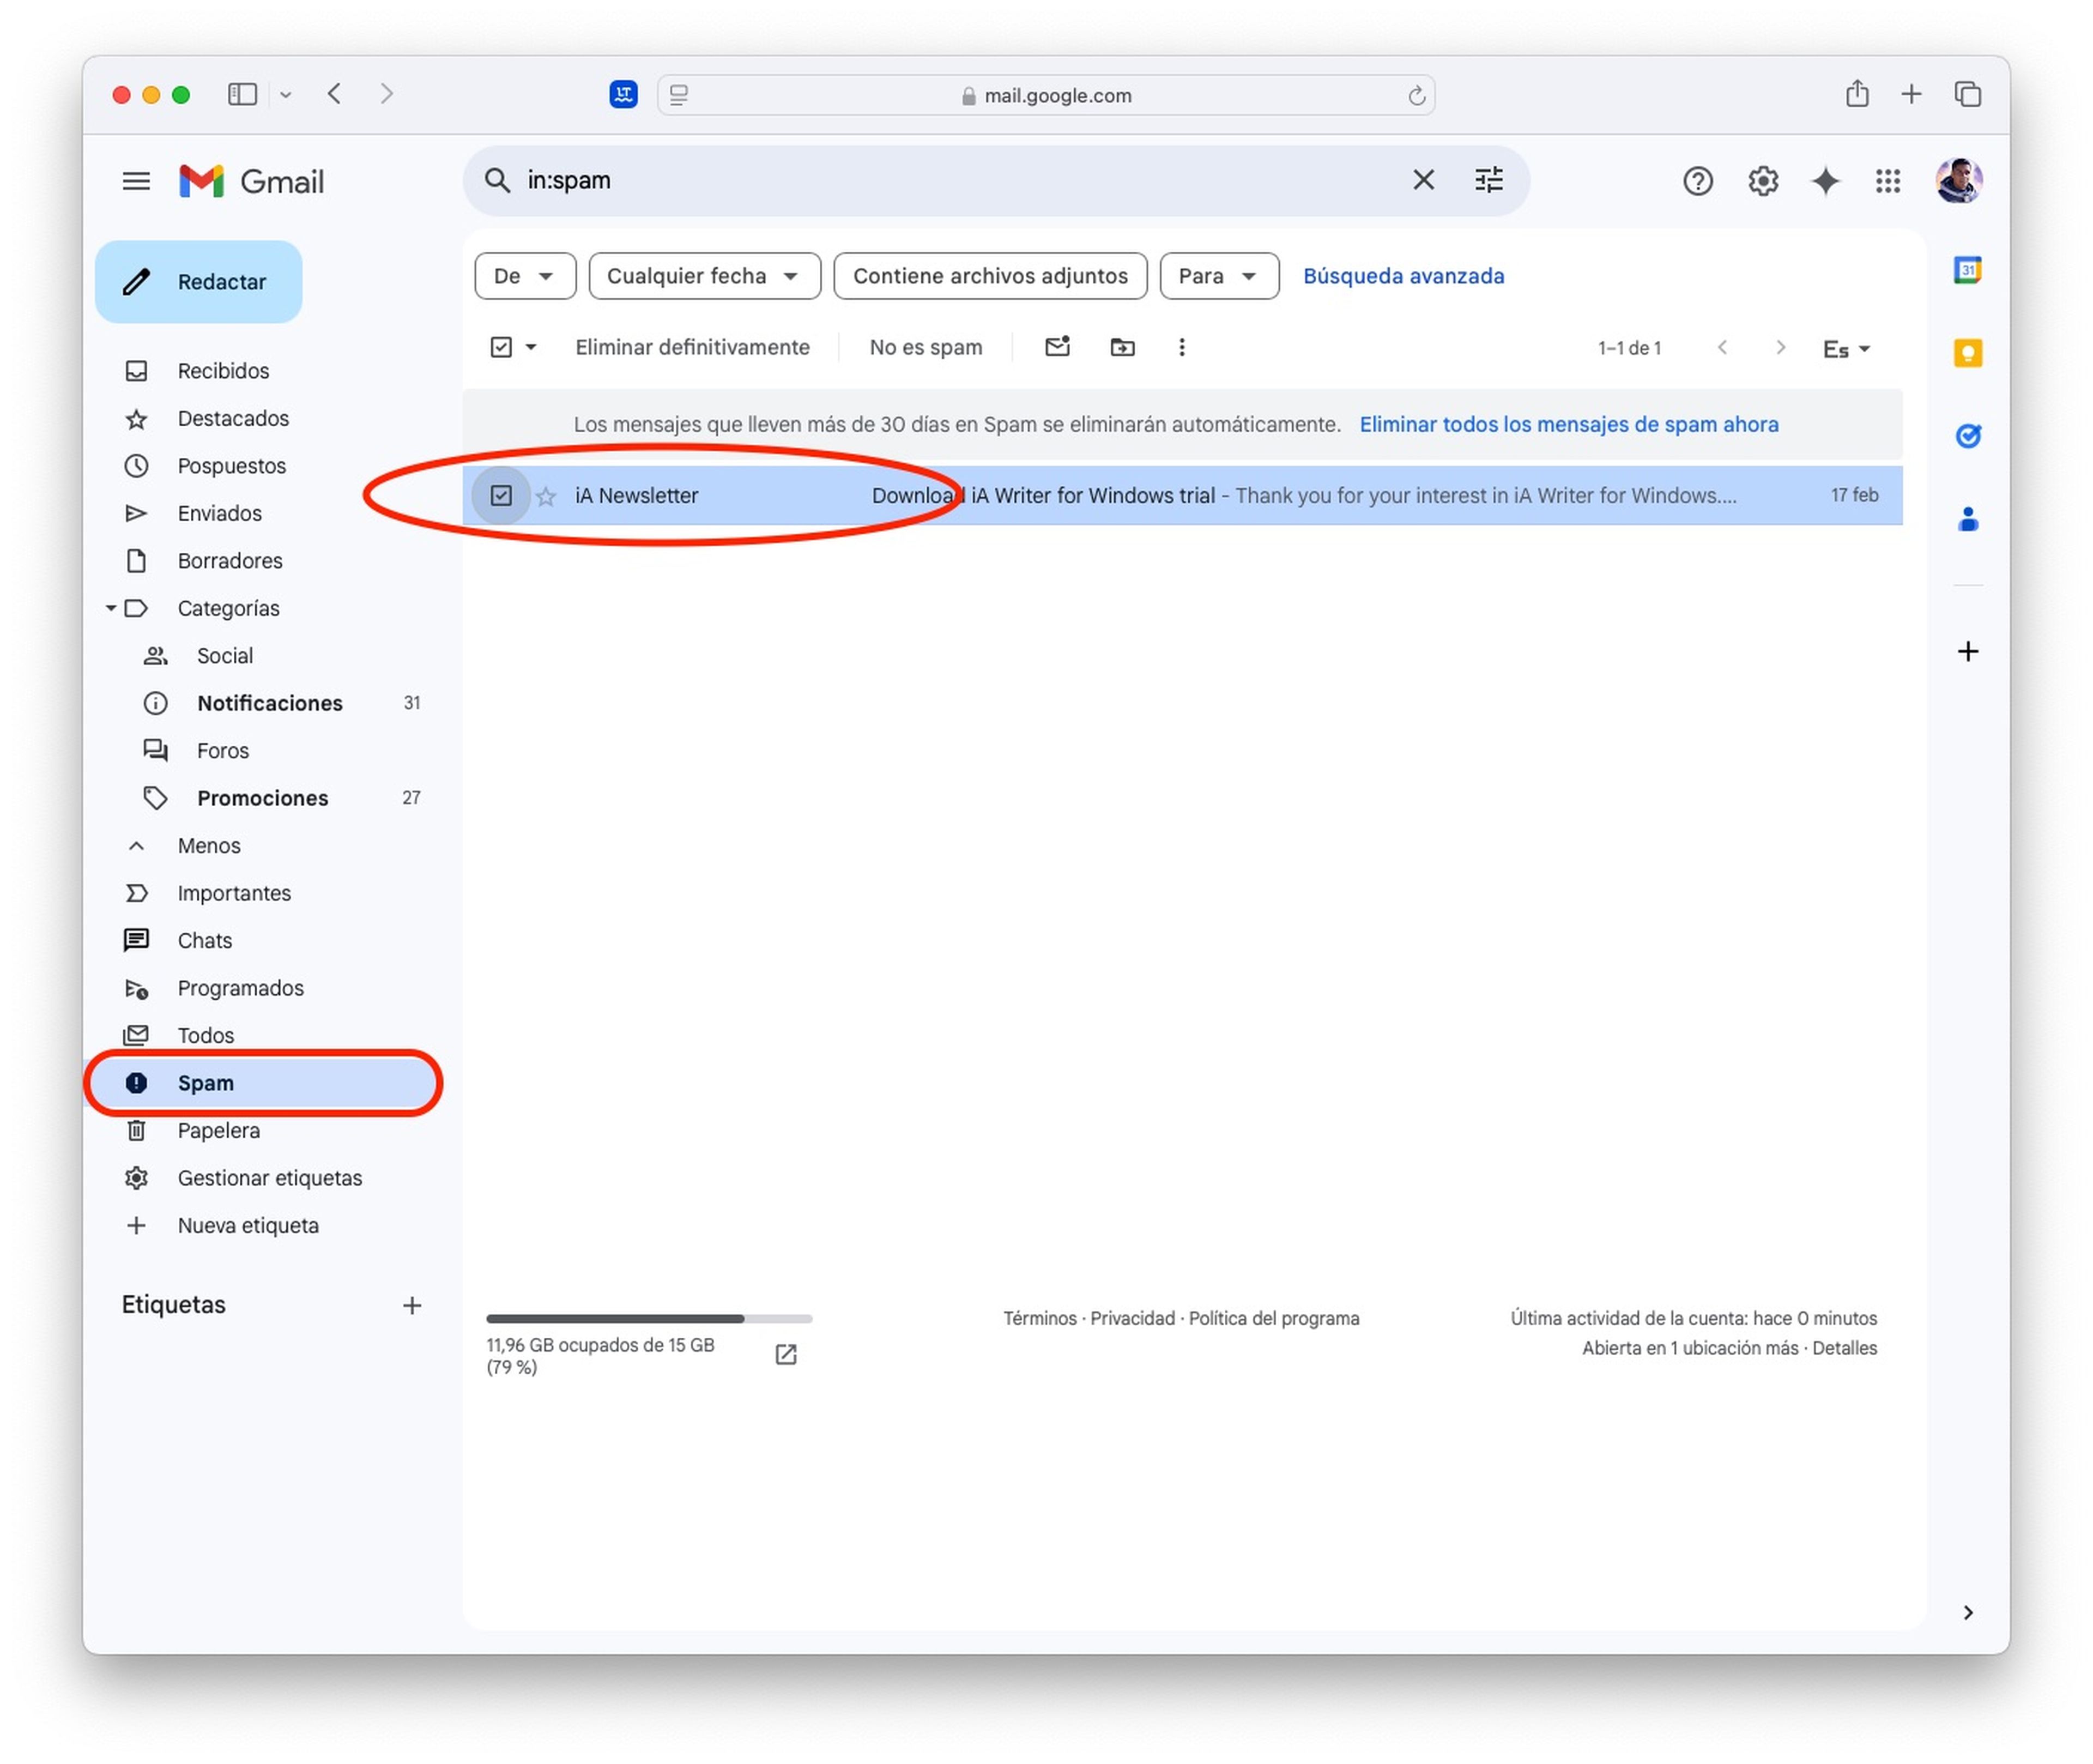The height and width of the screenshot is (1764, 2093).
Task: Open select-all dropdown arrow
Action: click(x=531, y=347)
